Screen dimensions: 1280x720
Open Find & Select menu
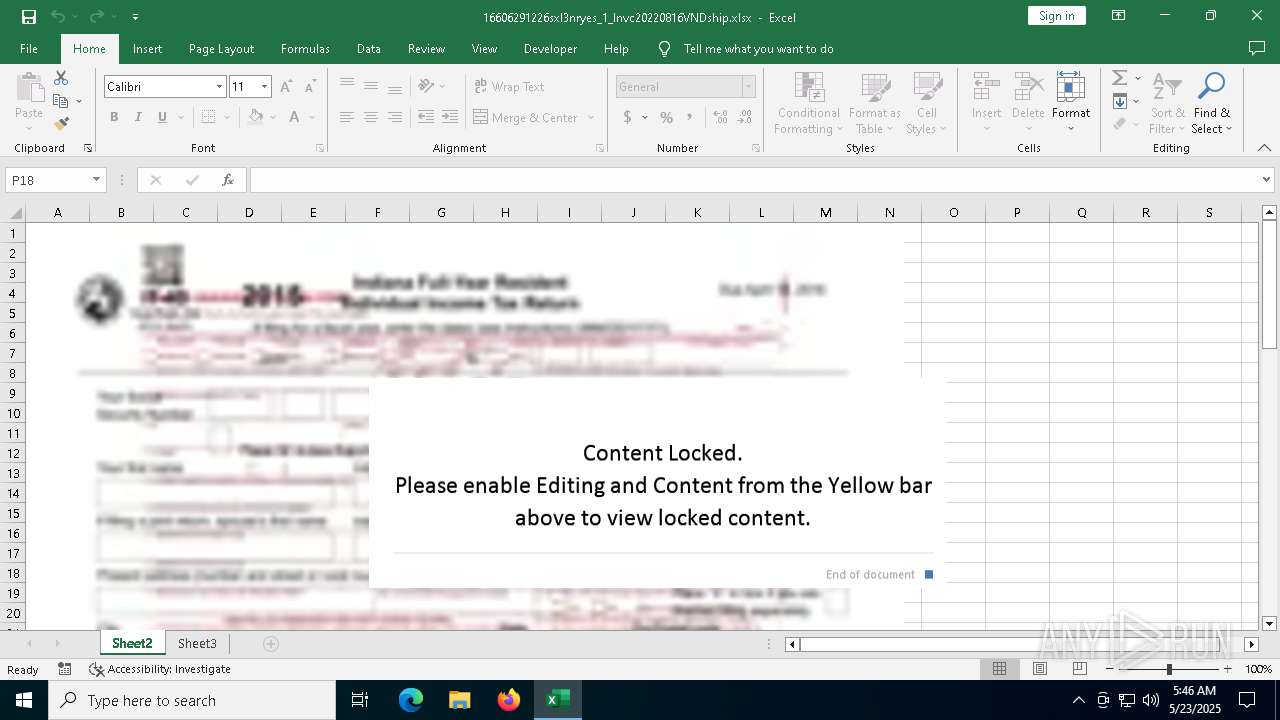pyautogui.click(x=1212, y=103)
